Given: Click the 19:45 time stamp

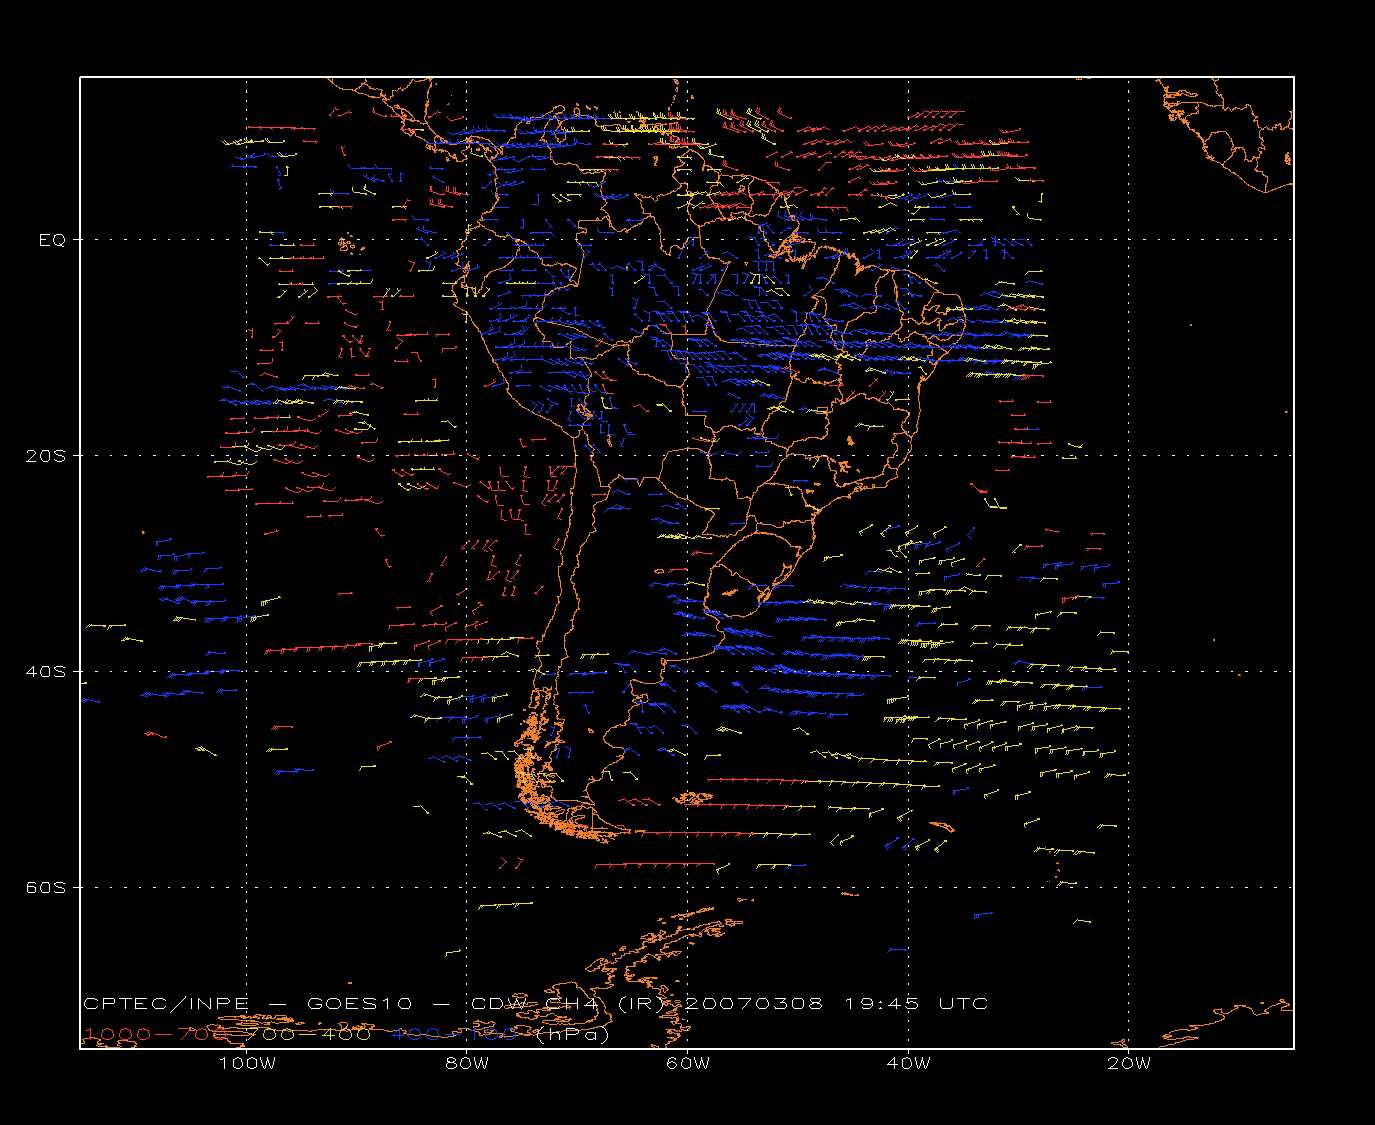Looking at the screenshot, I should click(x=881, y=1003).
